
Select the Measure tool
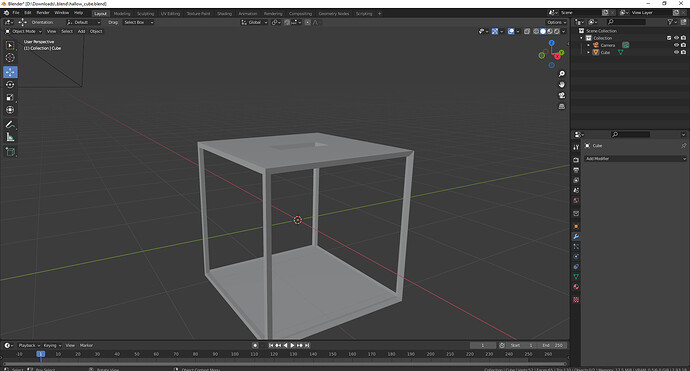click(10, 137)
